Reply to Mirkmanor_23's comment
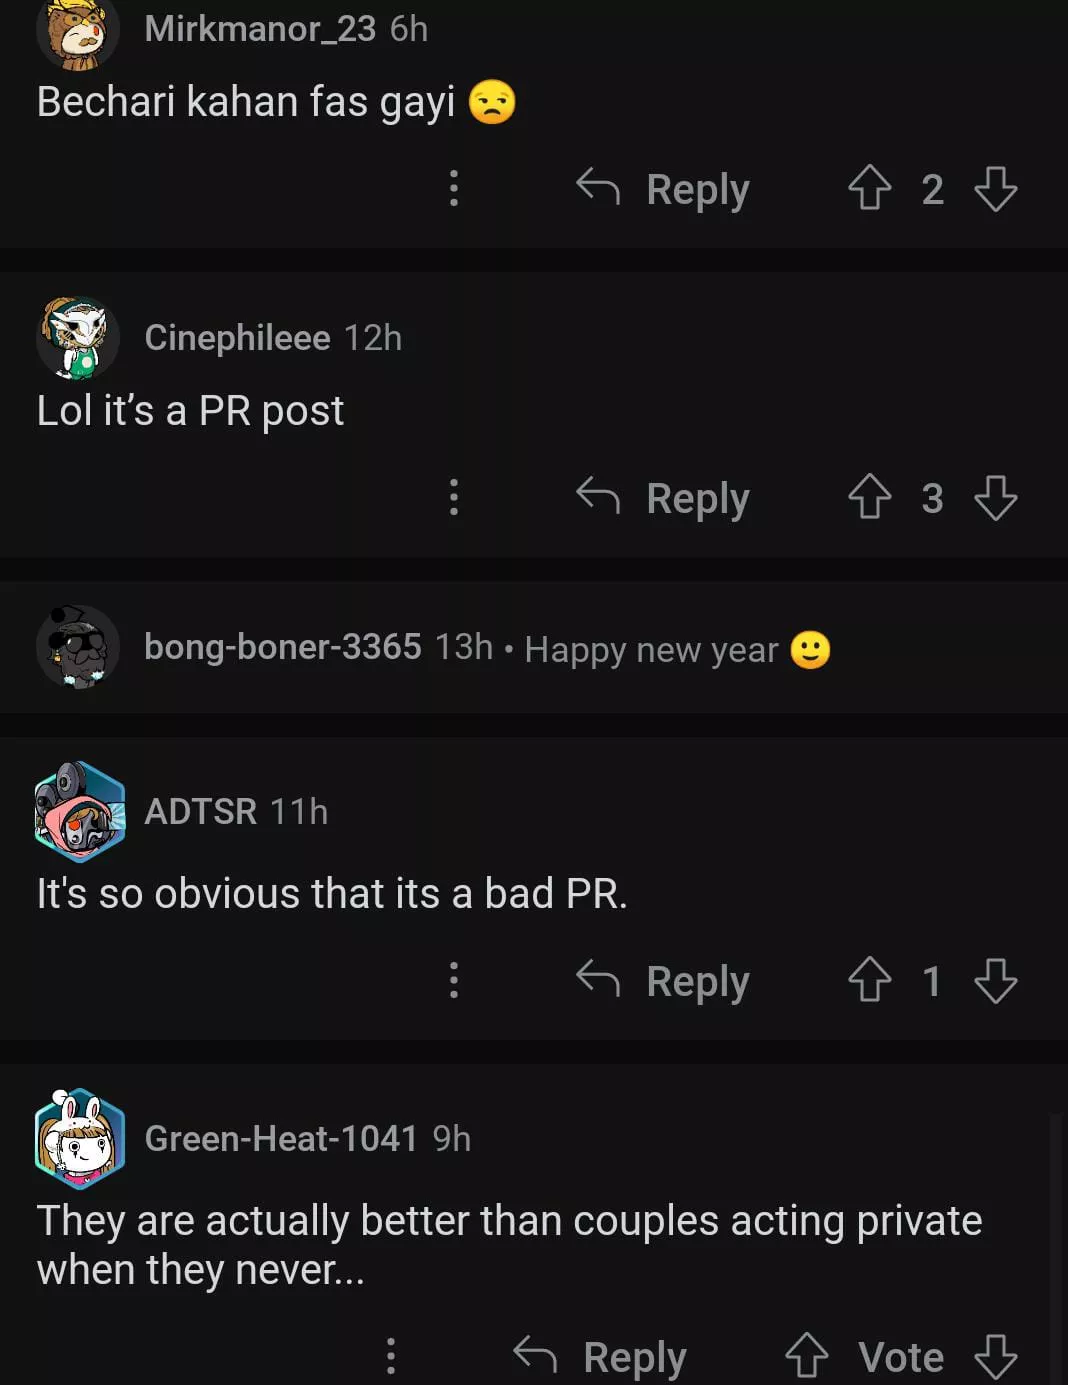This screenshot has width=1068, height=1385. (x=664, y=189)
